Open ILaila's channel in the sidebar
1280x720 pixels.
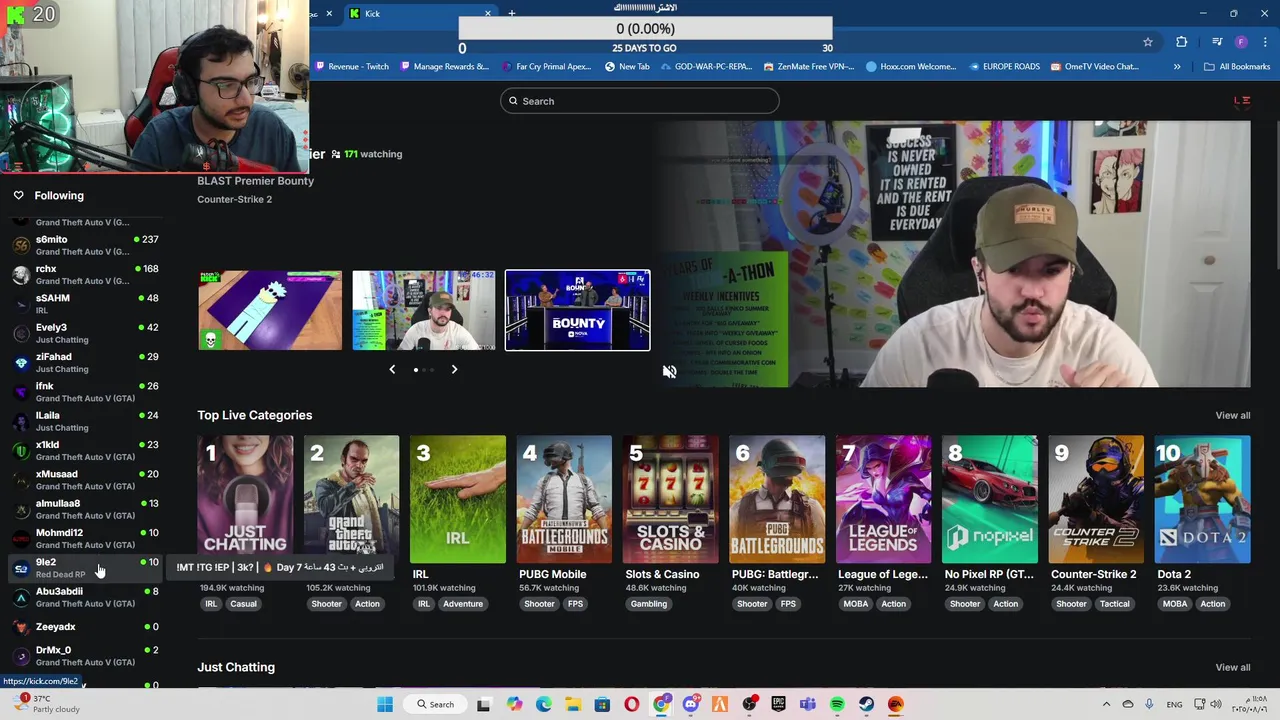(85, 421)
